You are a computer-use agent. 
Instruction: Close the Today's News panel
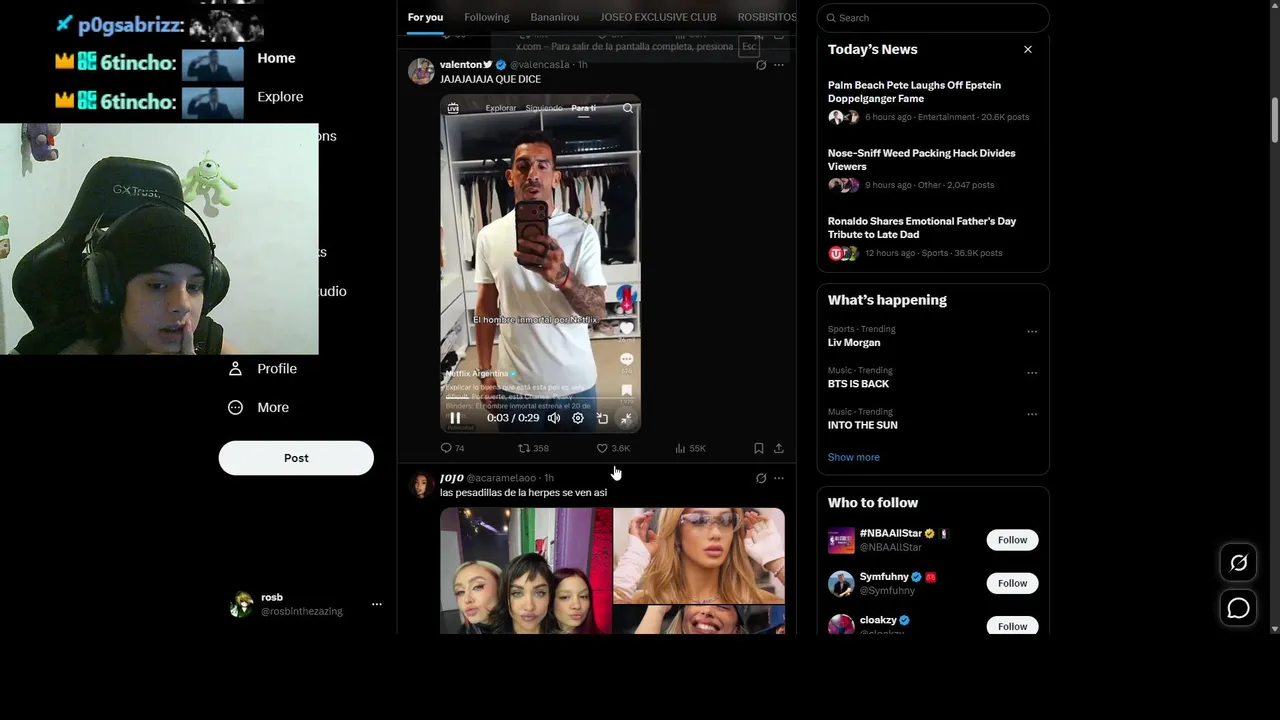(1027, 49)
